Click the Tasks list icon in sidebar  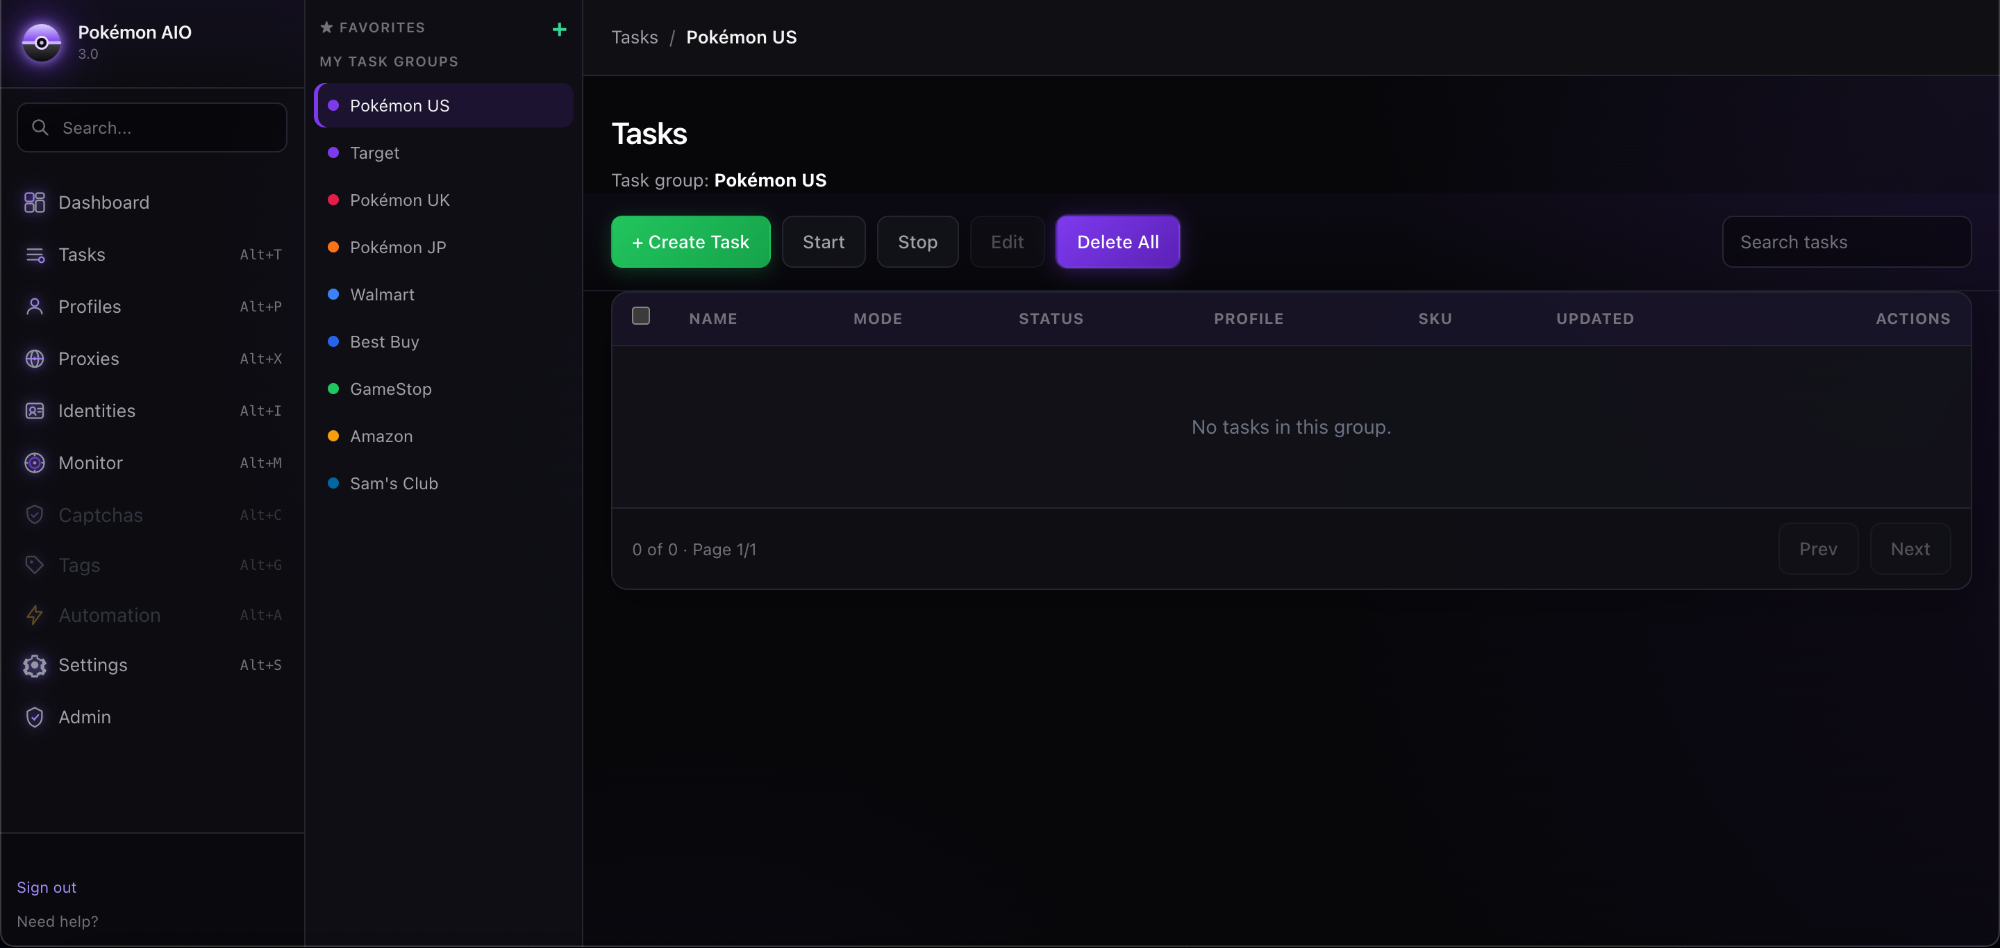tap(35, 255)
